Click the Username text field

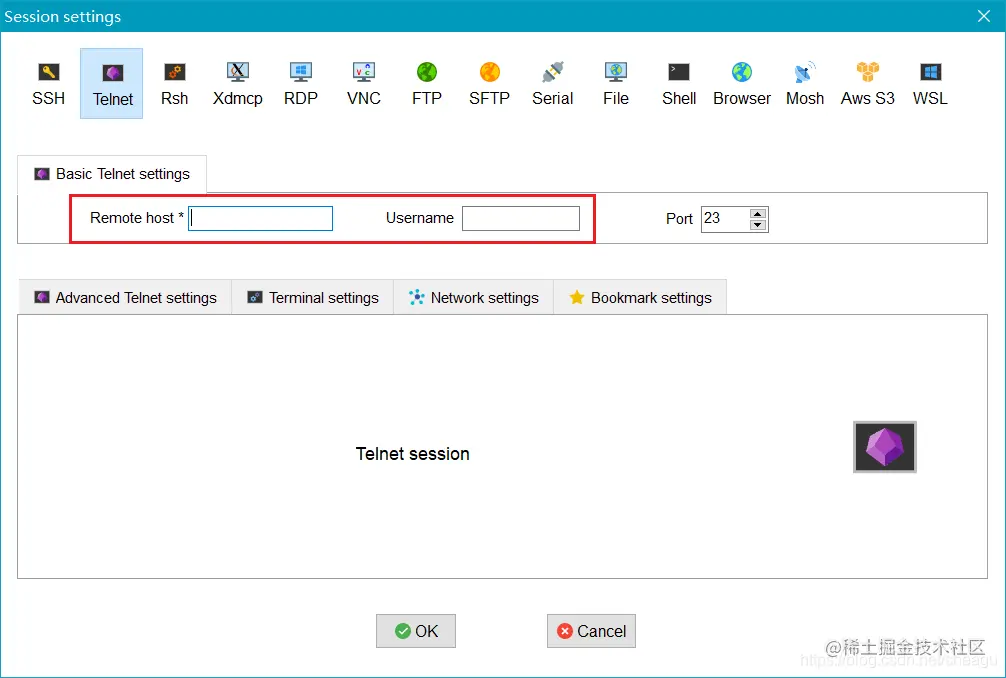coord(521,218)
